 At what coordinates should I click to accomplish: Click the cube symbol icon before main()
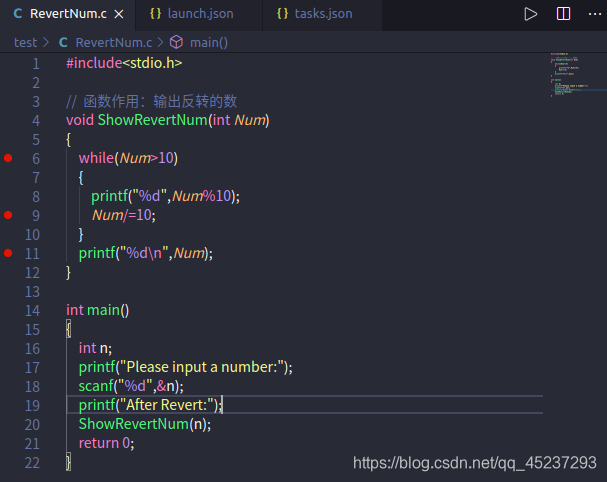(x=177, y=42)
